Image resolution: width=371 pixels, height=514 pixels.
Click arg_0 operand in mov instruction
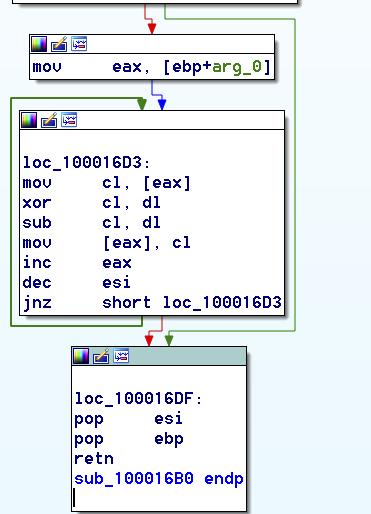point(237,67)
